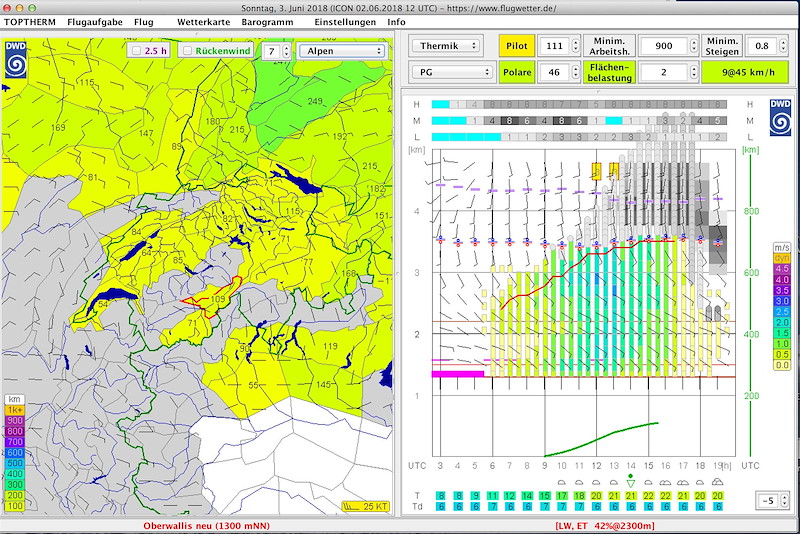
Task: Open the Einstellungen menu
Action: pyautogui.click(x=345, y=22)
